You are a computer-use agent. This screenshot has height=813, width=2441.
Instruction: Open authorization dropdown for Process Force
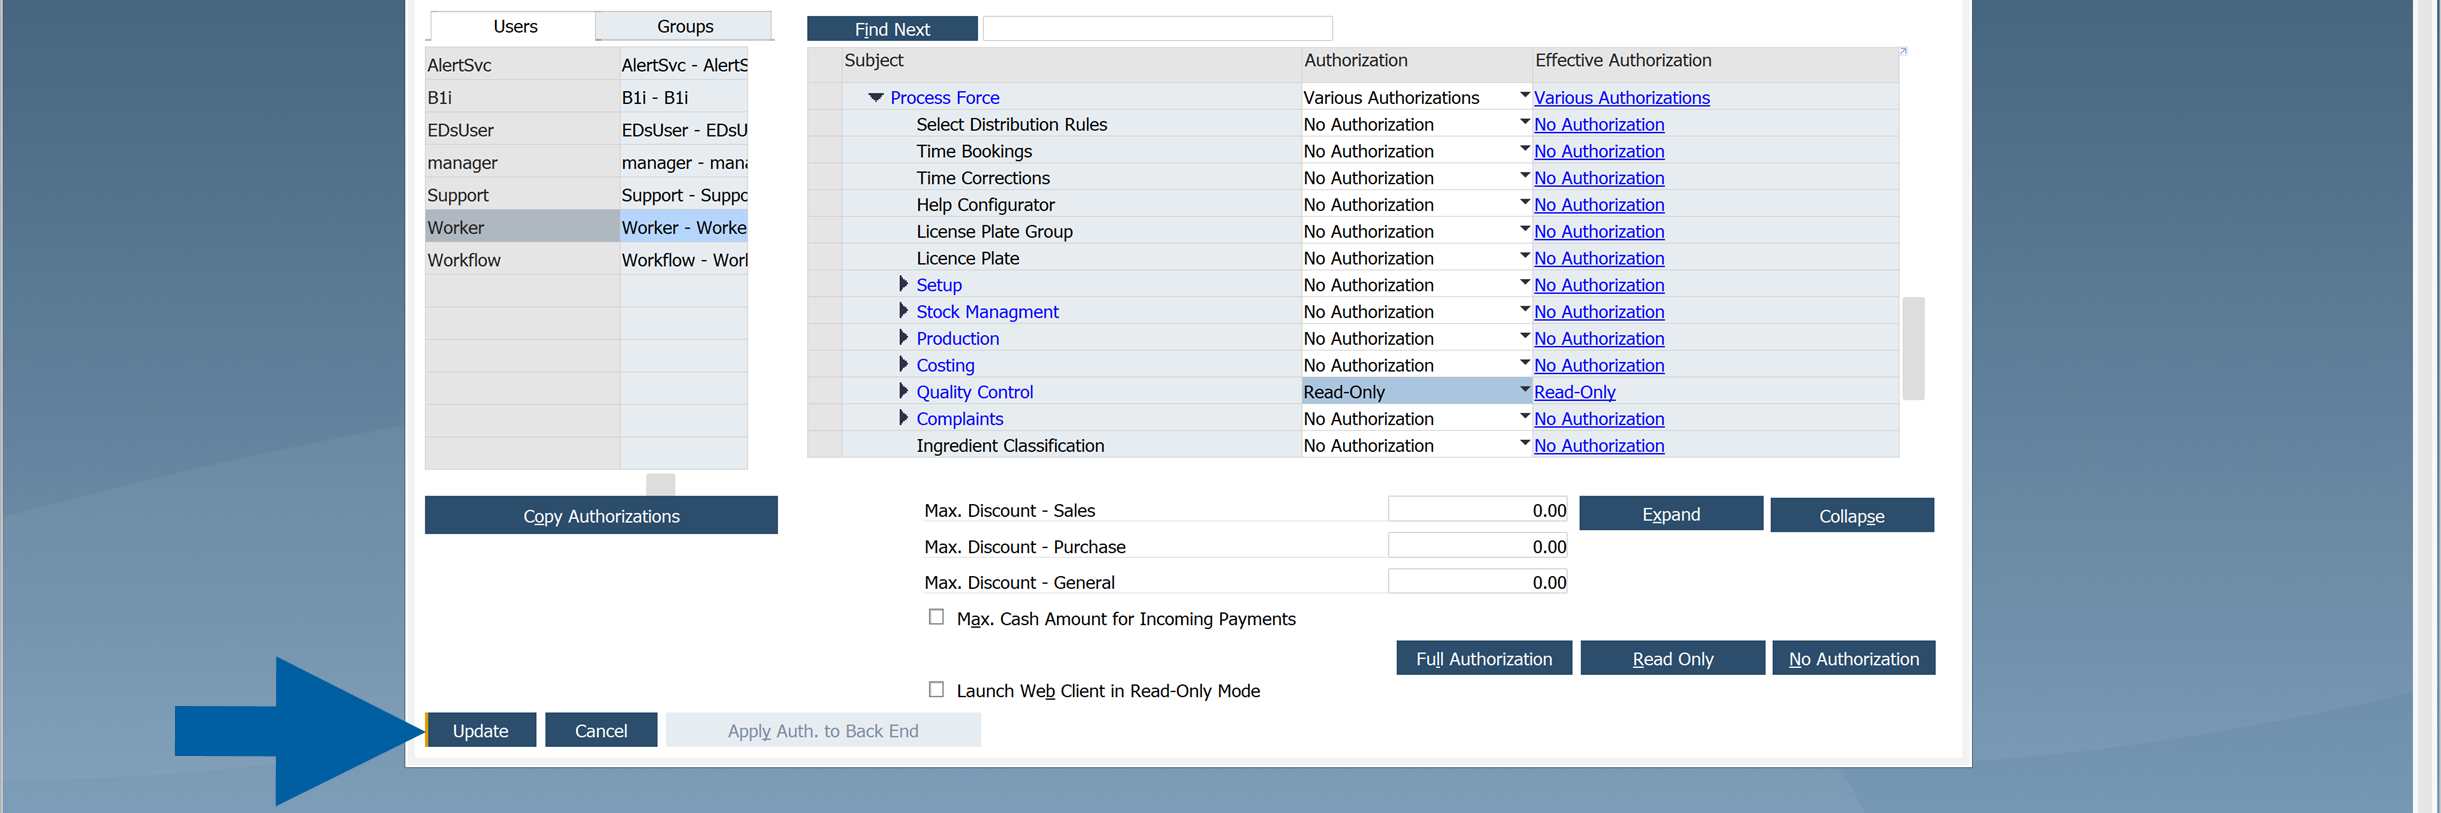(1524, 96)
